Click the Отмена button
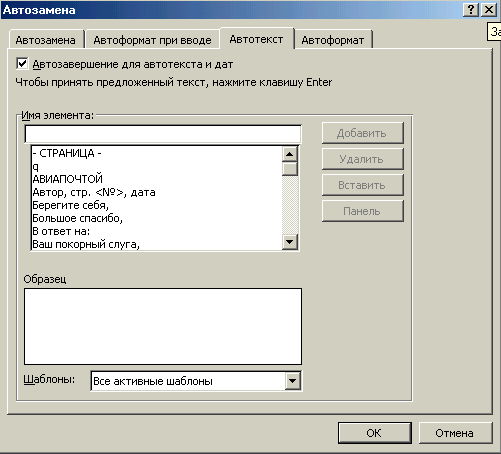501x454 pixels. tap(455, 433)
